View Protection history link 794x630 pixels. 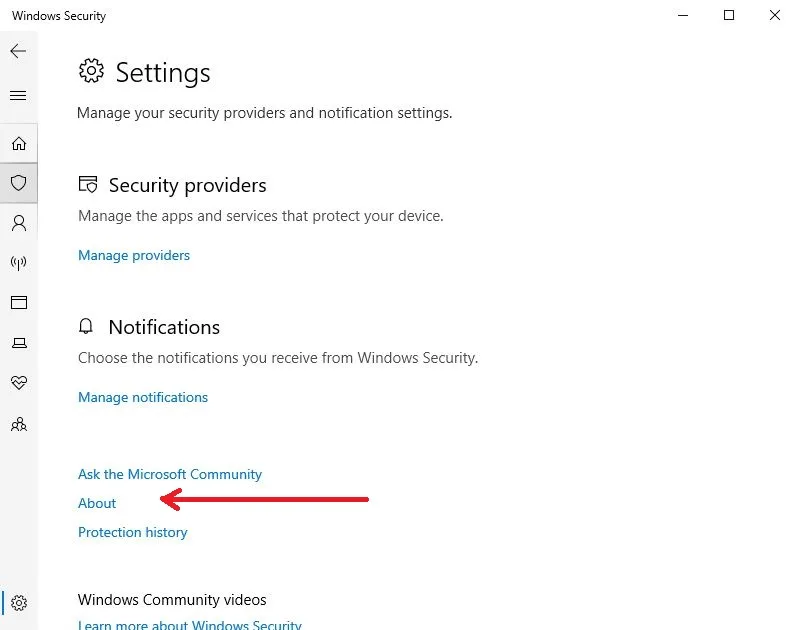click(x=133, y=532)
